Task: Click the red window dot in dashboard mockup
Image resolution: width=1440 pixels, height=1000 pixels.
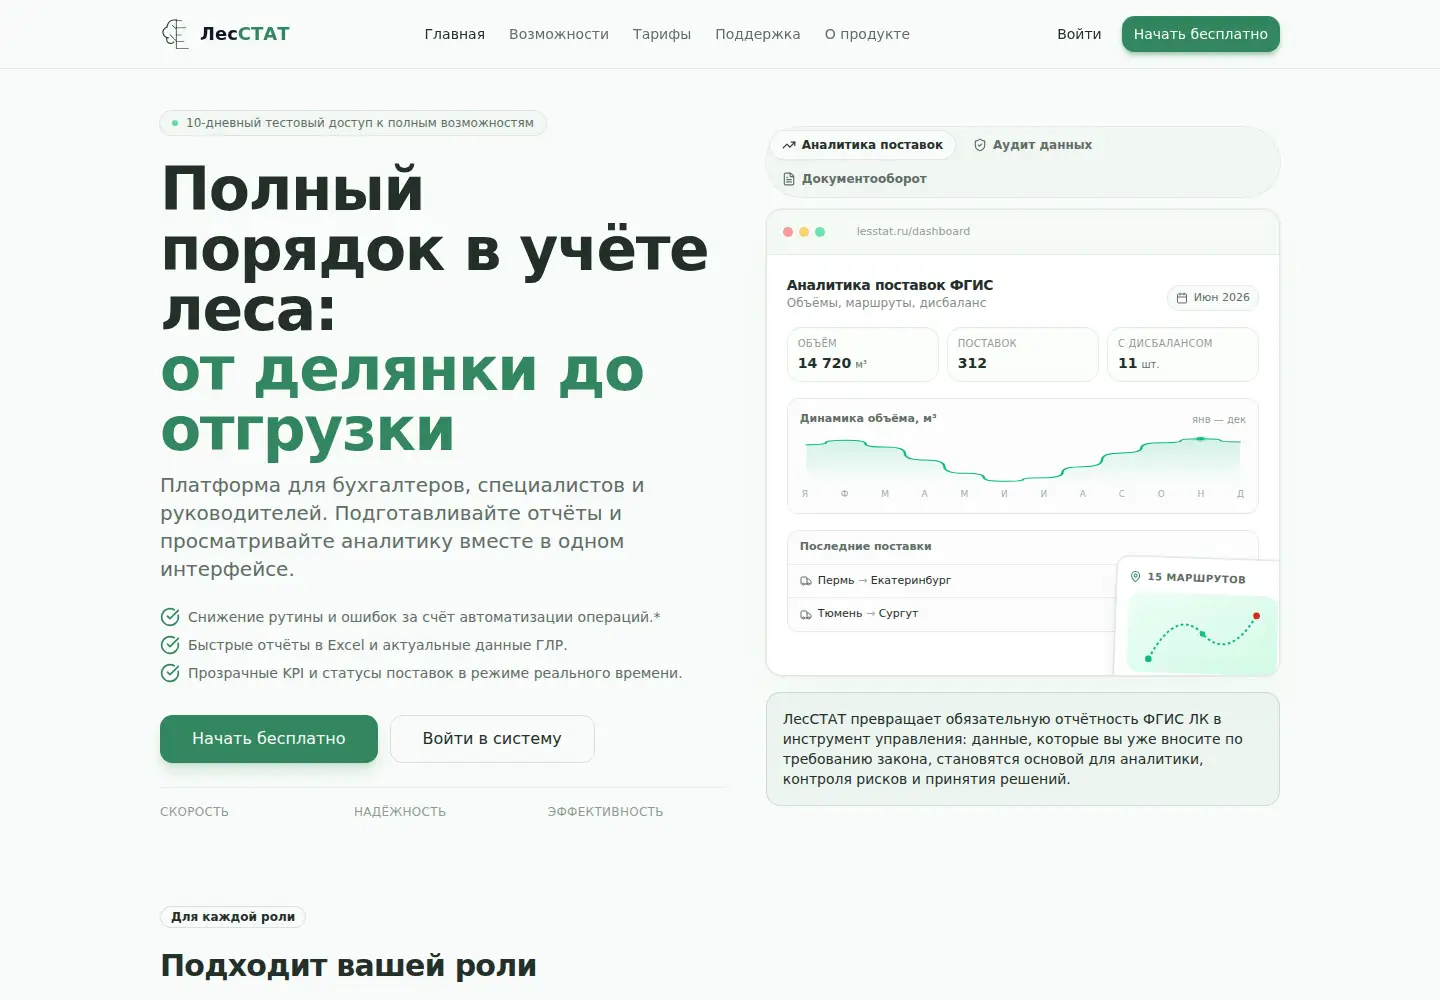Action: tap(788, 232)
